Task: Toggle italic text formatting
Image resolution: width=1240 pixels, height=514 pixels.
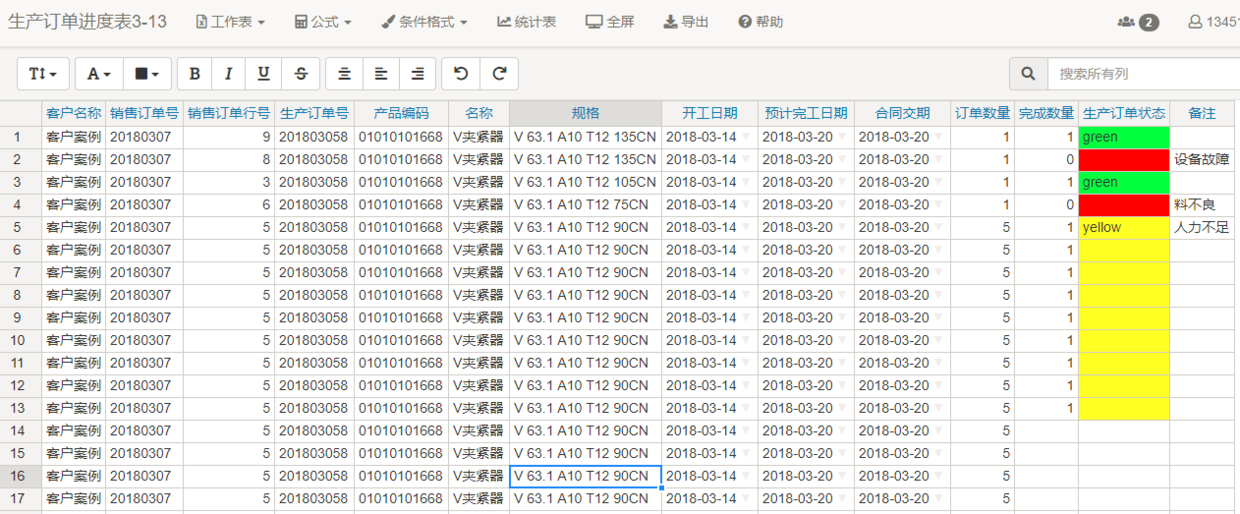Action: click(229, 74)
